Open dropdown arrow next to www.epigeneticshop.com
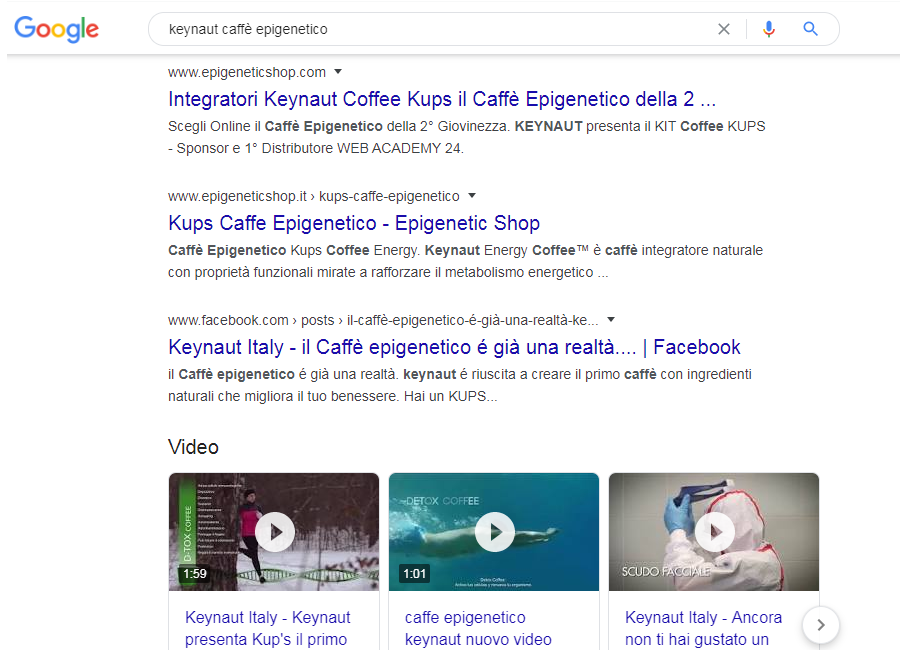The width and height of the screenshot is (900, 650). tap(338, 72)
